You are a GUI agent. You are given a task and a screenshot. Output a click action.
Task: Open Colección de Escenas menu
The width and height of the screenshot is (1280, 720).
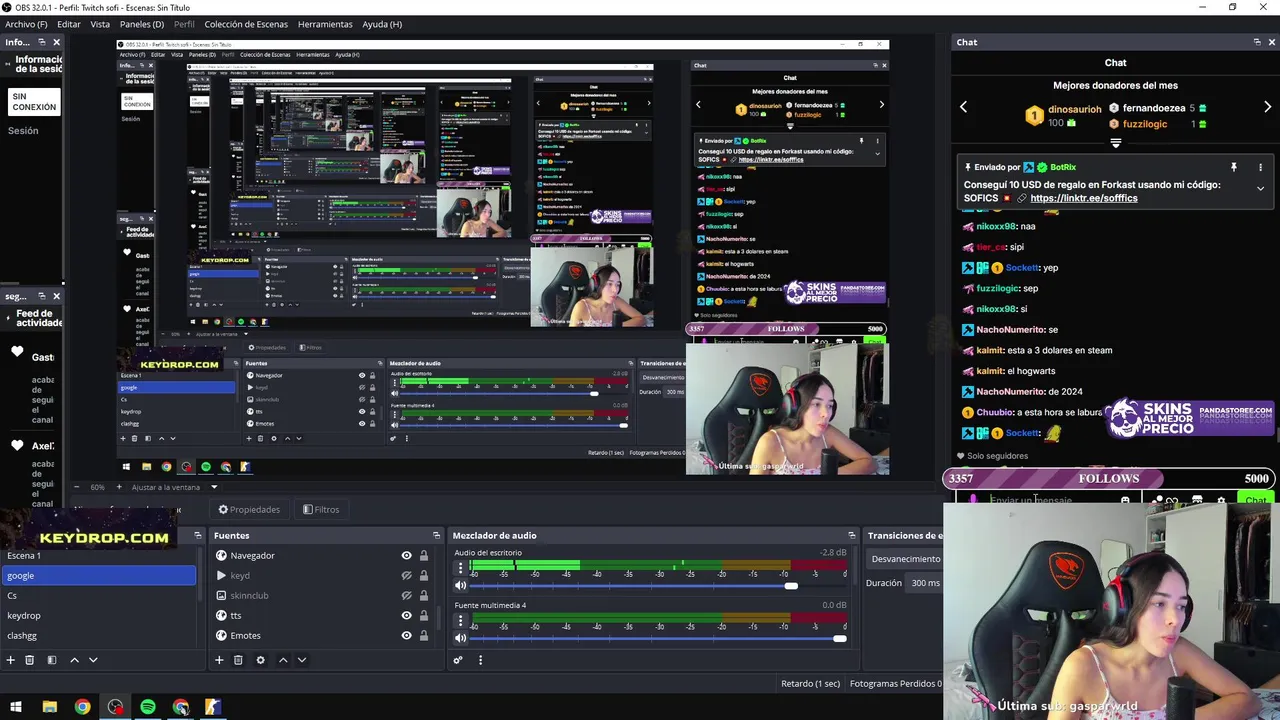click(246, 24)
